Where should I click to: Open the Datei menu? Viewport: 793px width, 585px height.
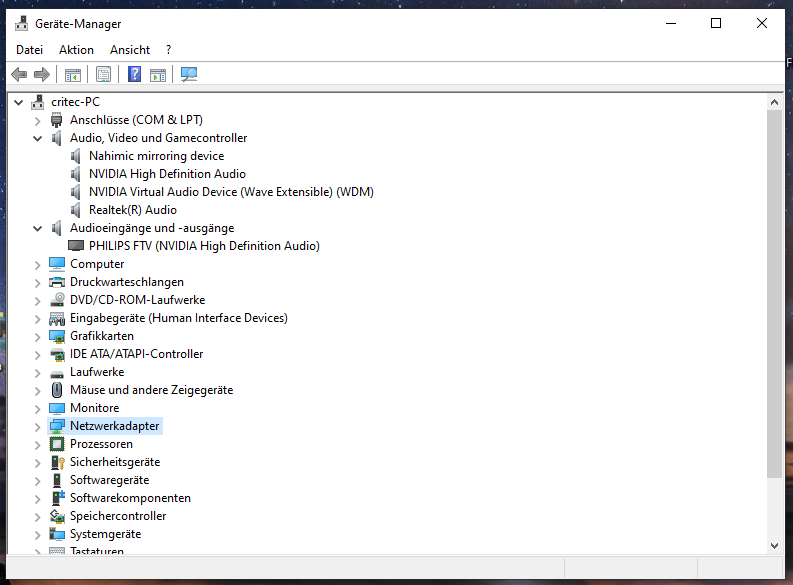coord(29,49)
